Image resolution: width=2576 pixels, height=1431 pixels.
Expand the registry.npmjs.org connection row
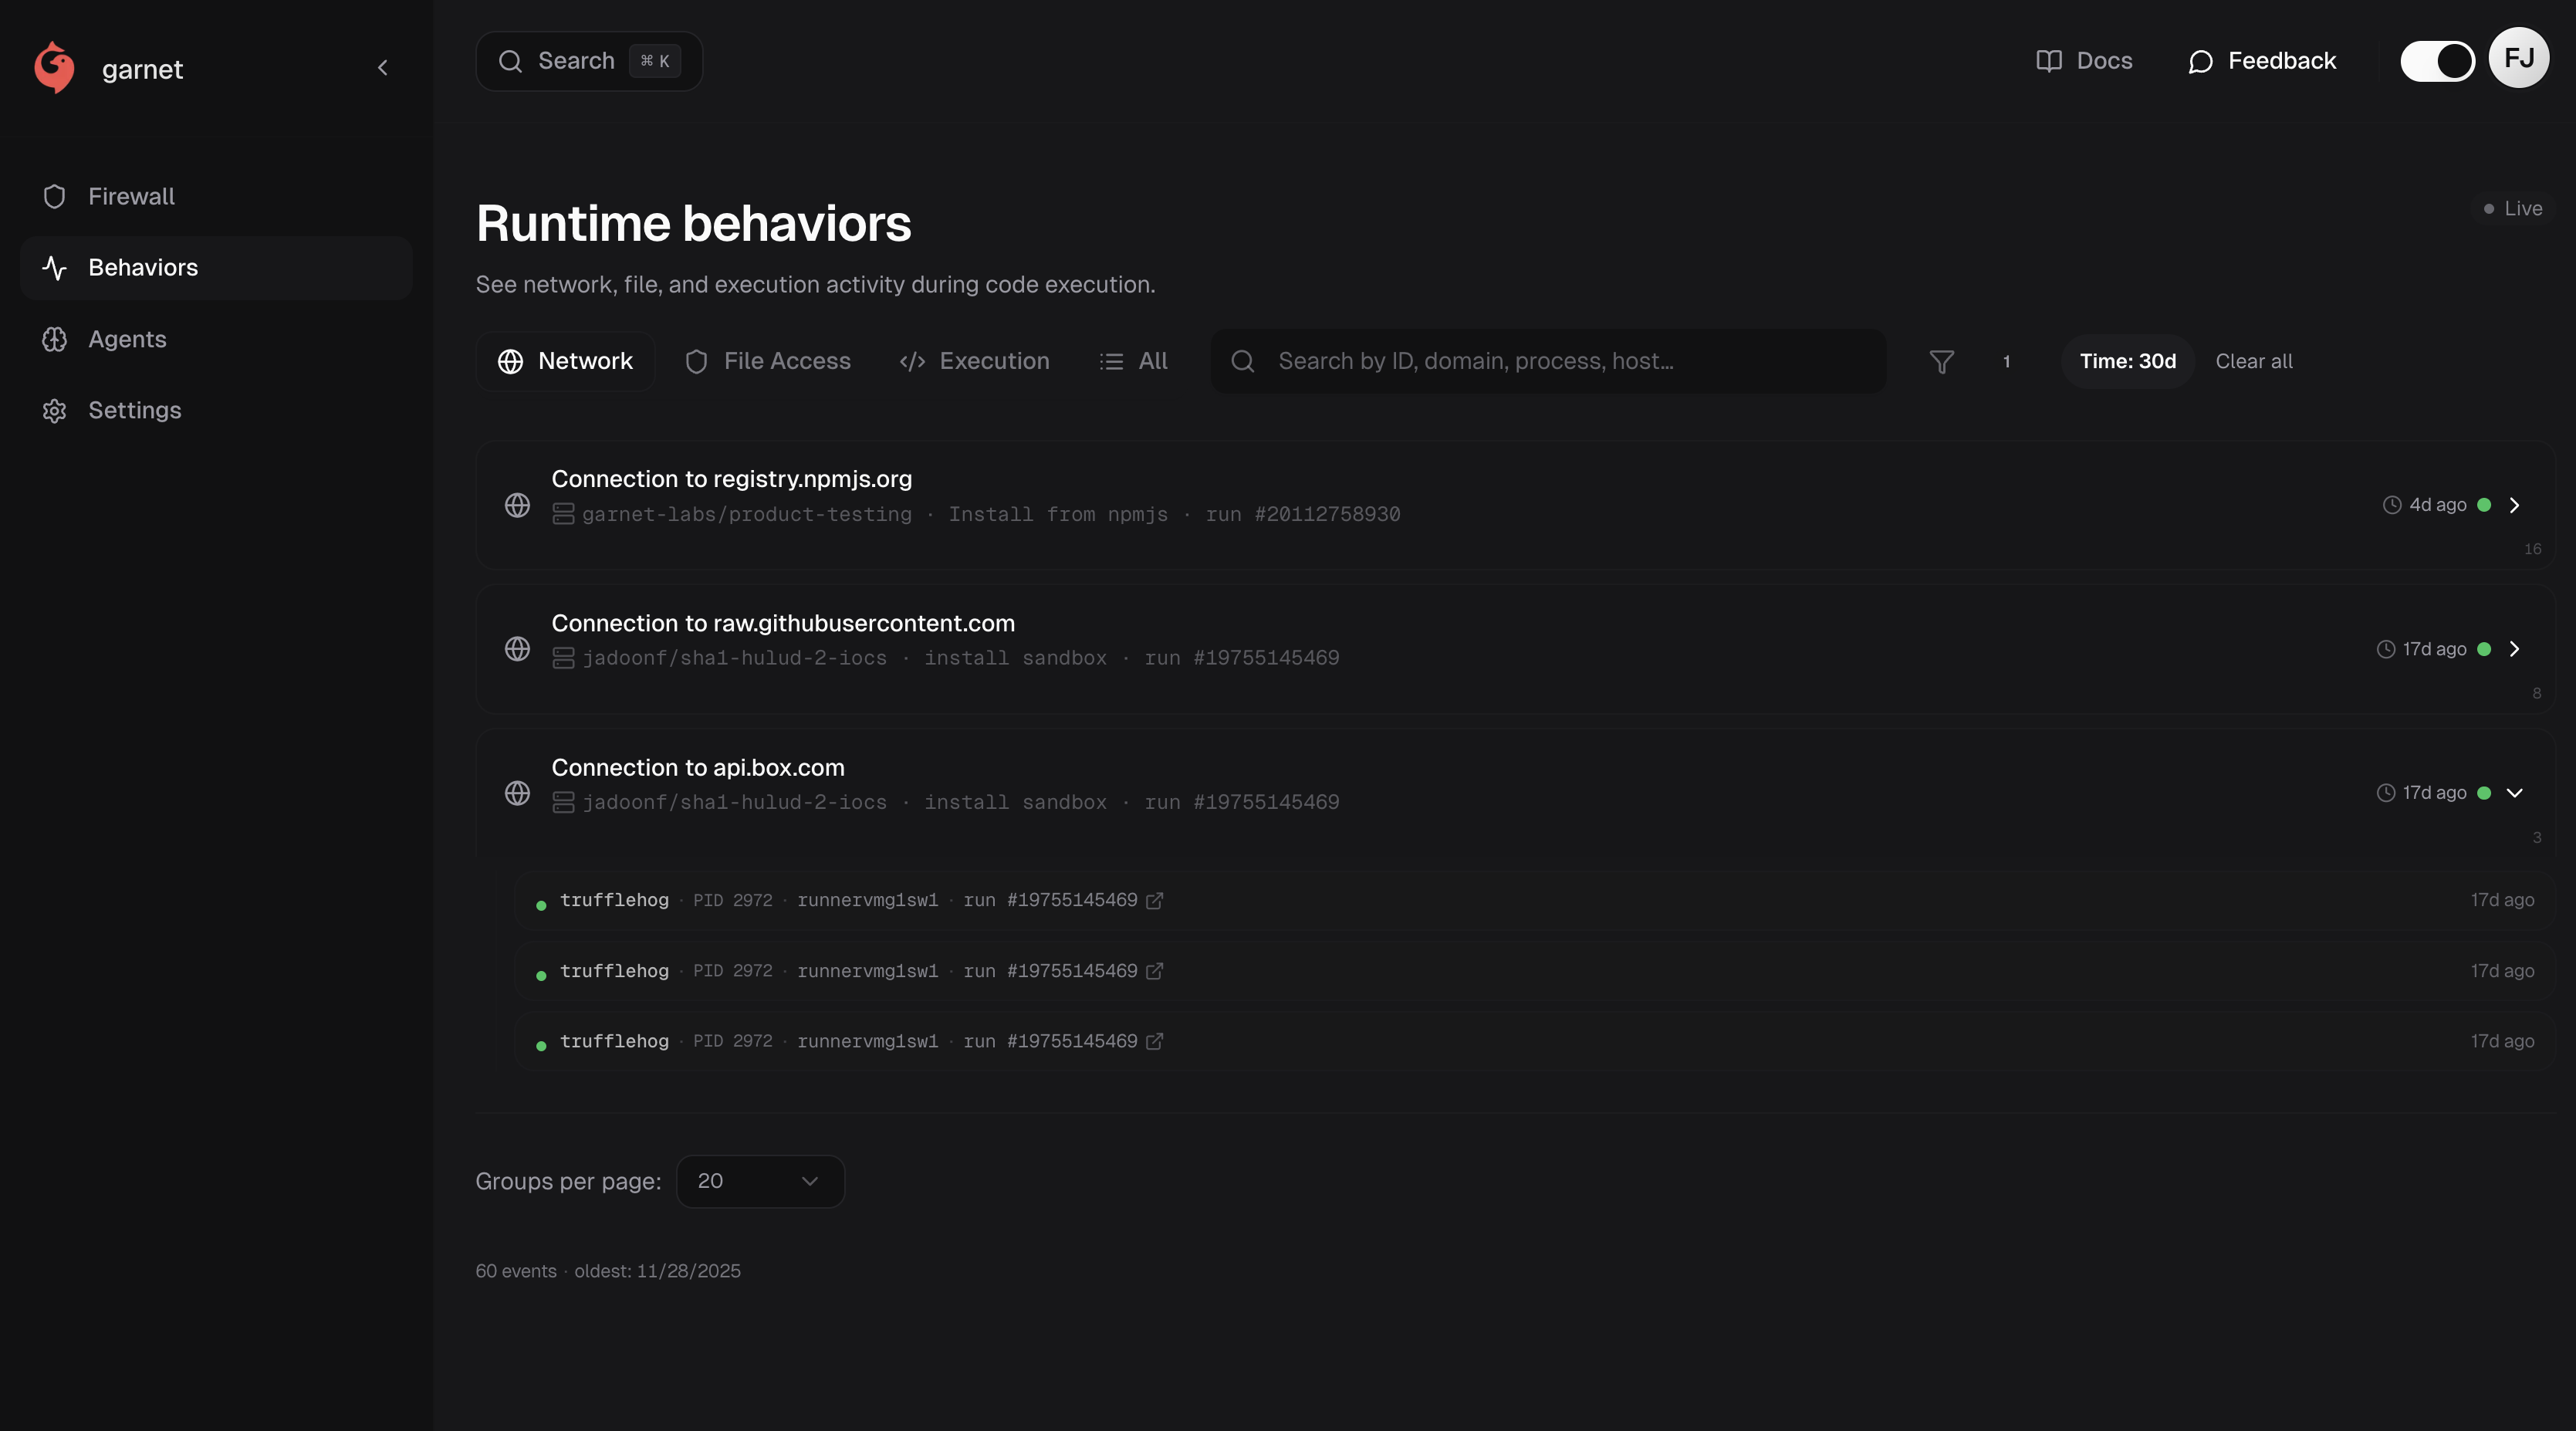pyautogui.click(x=2516, y=505)
